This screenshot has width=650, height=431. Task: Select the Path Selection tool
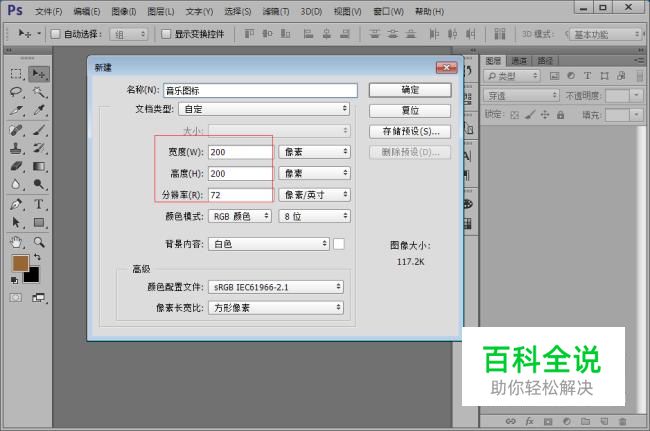(16, 223)
